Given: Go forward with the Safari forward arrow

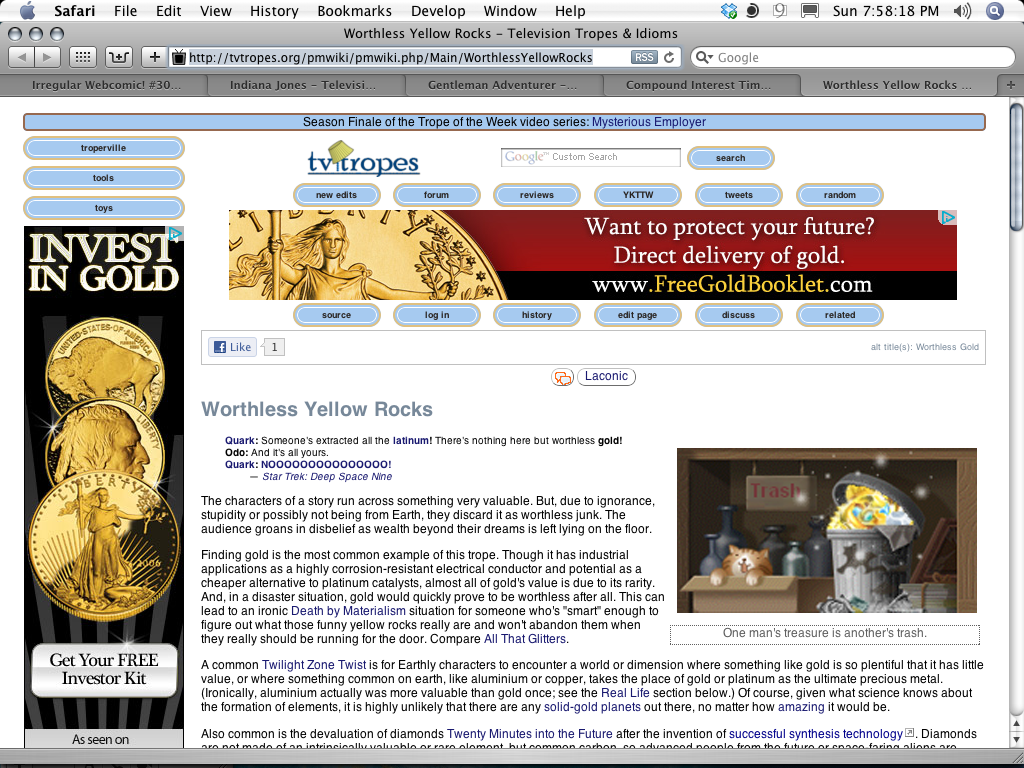Looking at the screenshot, I should [47, 57].
